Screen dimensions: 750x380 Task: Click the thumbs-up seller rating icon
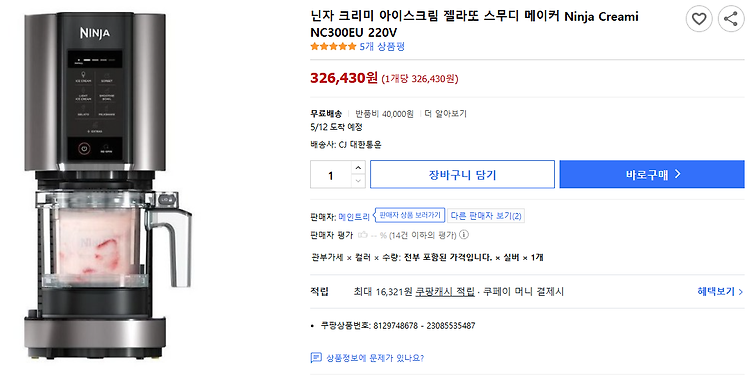[363, 235]
